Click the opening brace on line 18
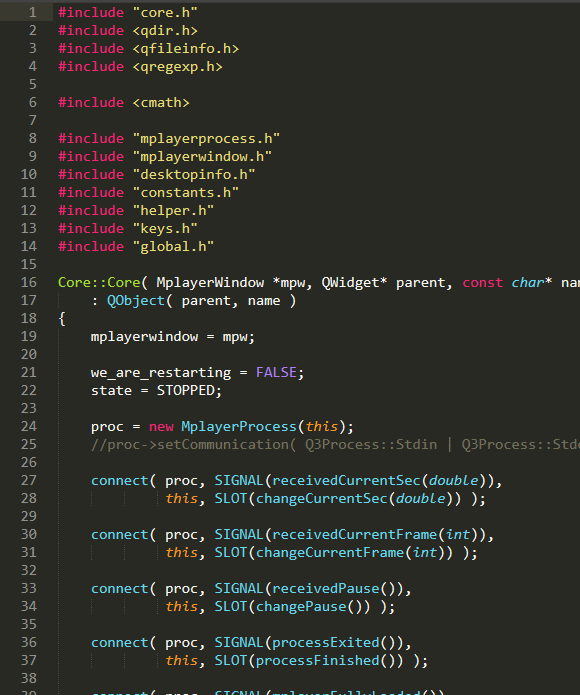The width and height of the screenshot is (580, 695). click(62, 319)
